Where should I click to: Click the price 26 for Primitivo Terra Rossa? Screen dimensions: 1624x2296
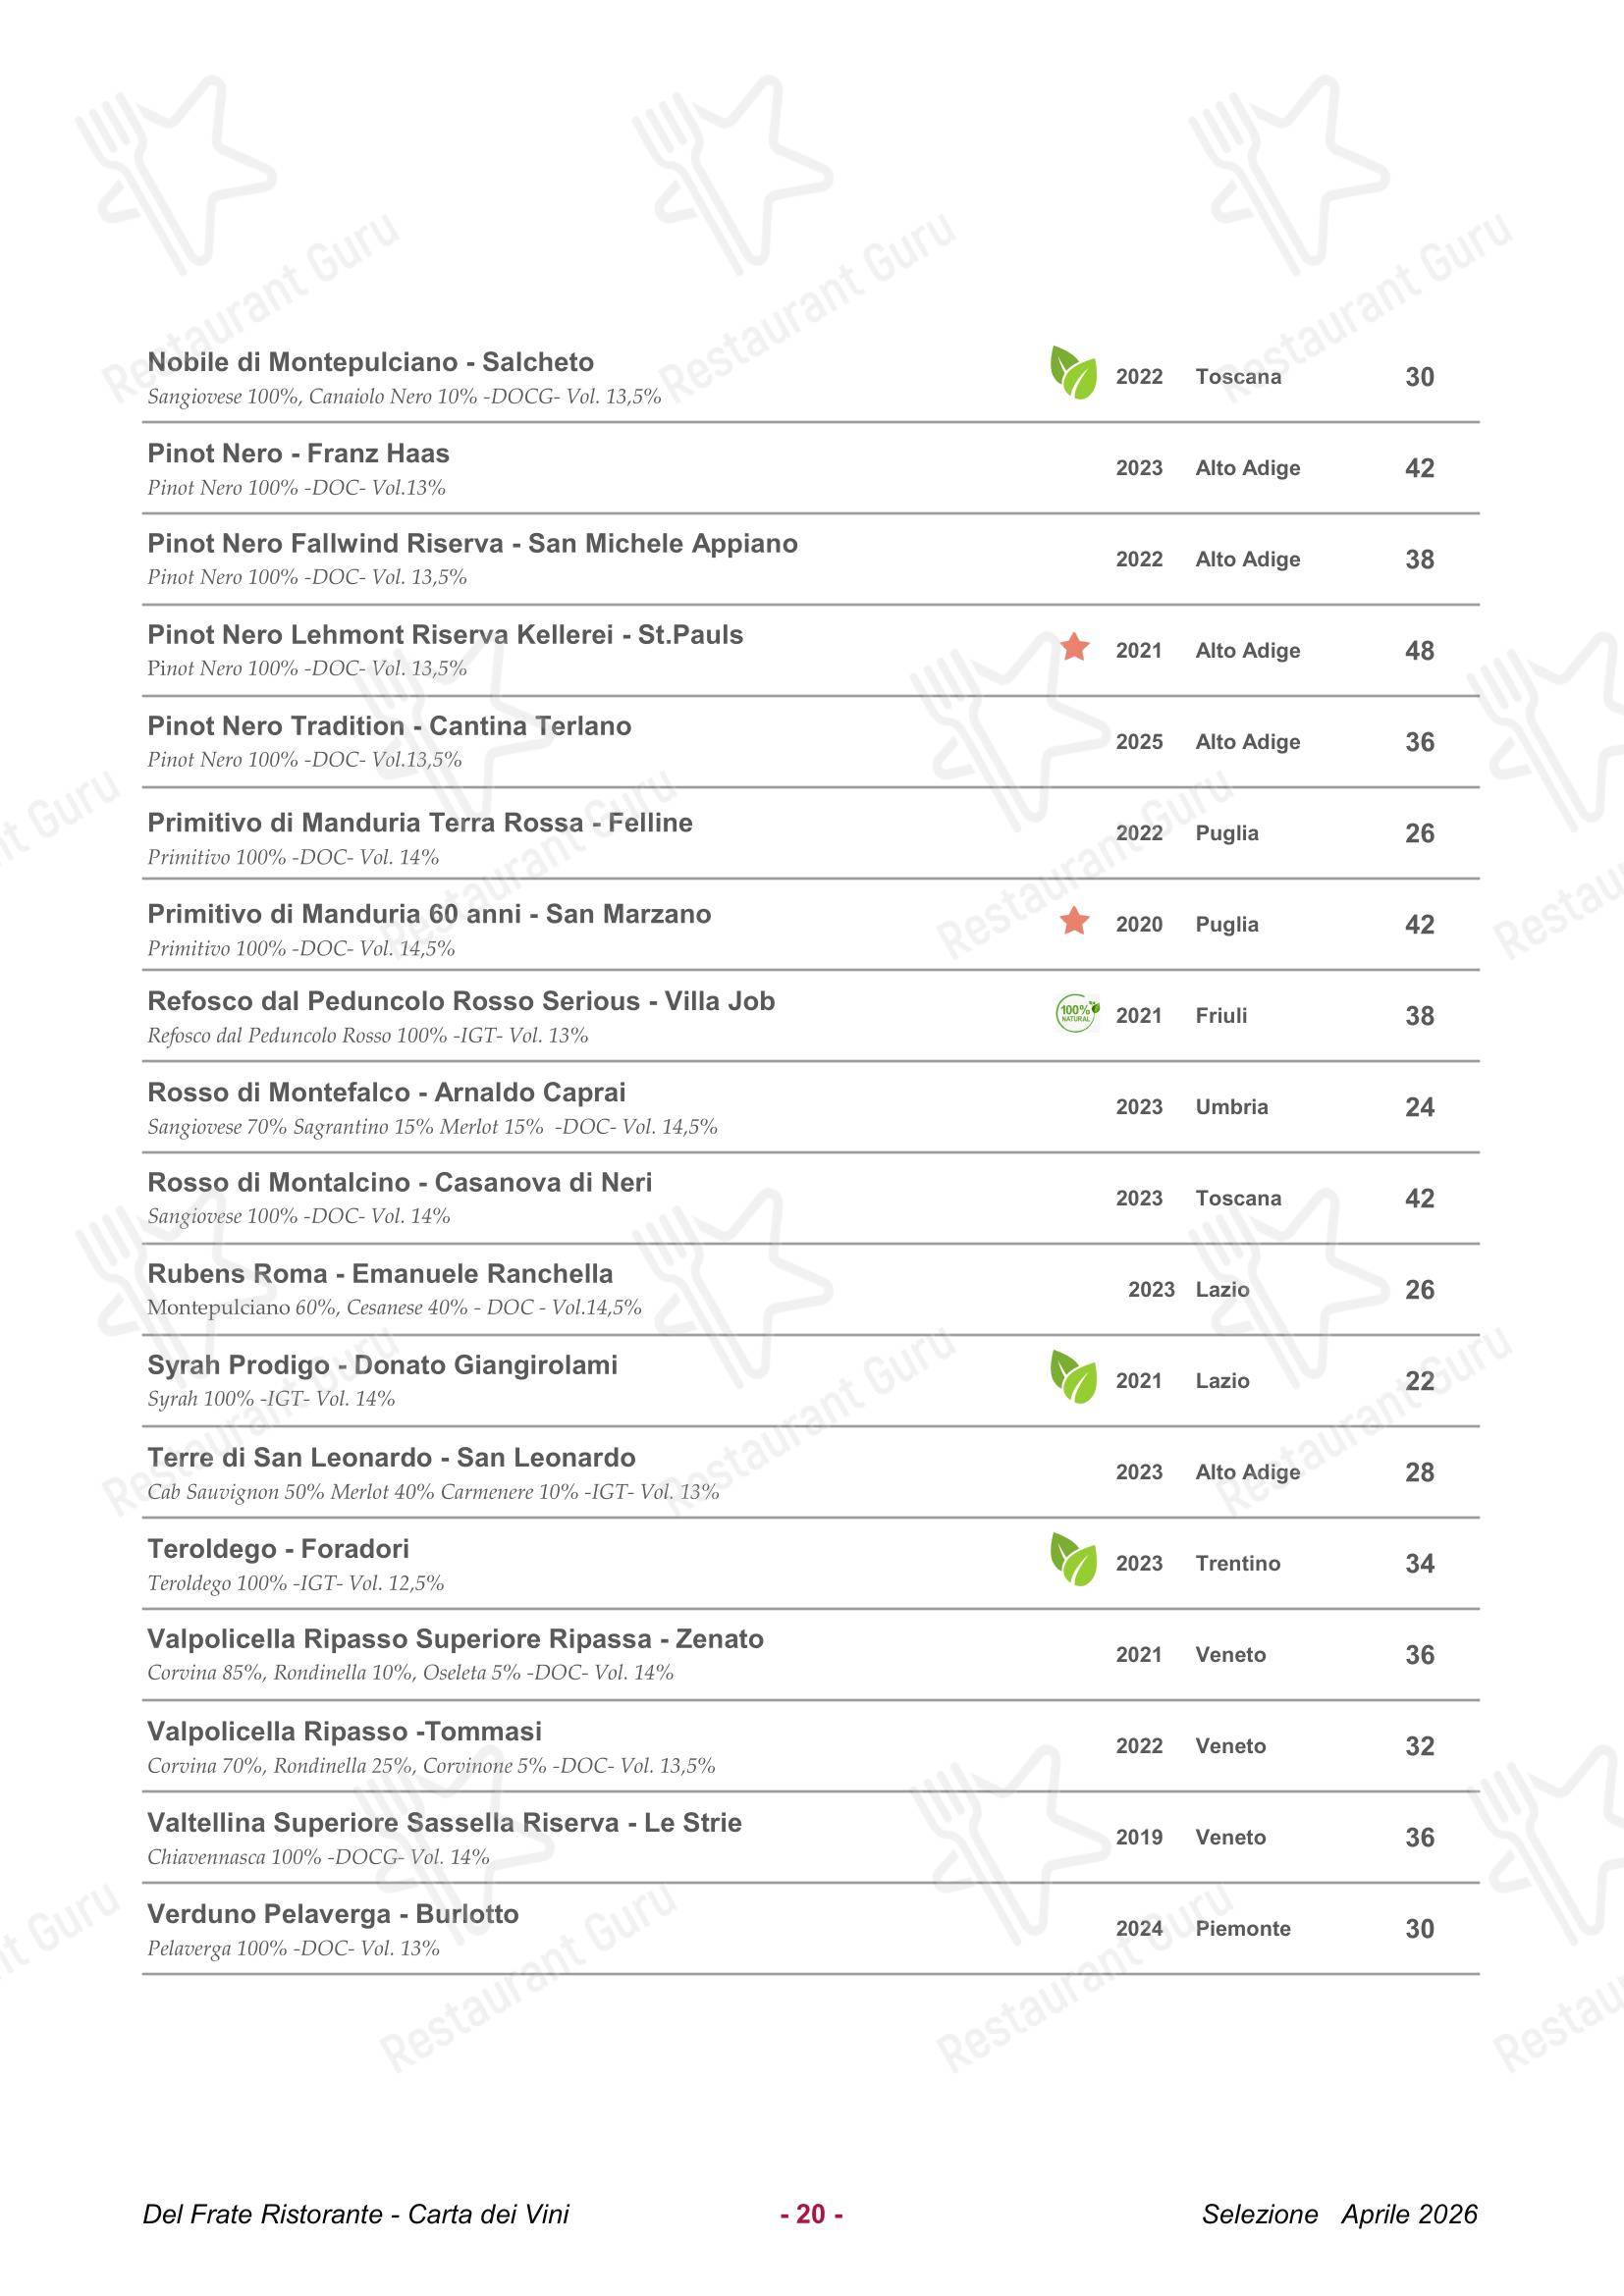click(x=1419, y=833)
